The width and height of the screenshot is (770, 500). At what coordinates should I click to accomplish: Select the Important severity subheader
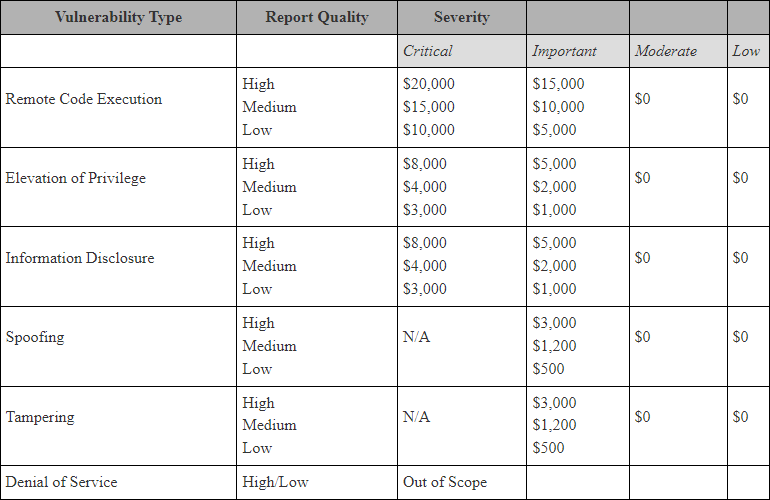click(x=564, y=51)
